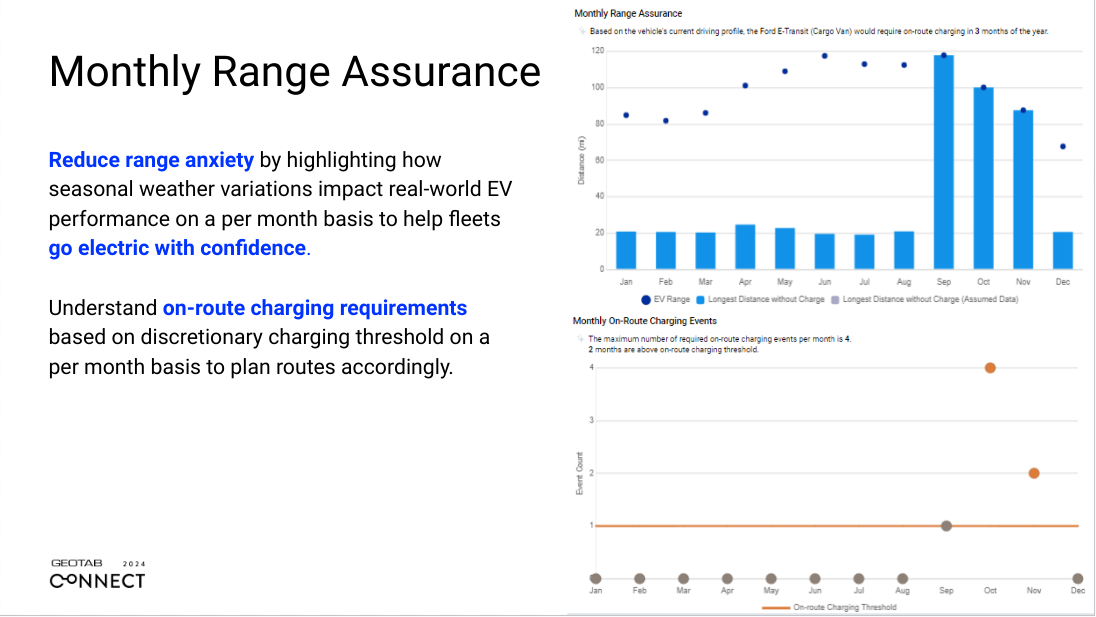Click the 'Reduce range anxiety' link

tap(151, 160)
